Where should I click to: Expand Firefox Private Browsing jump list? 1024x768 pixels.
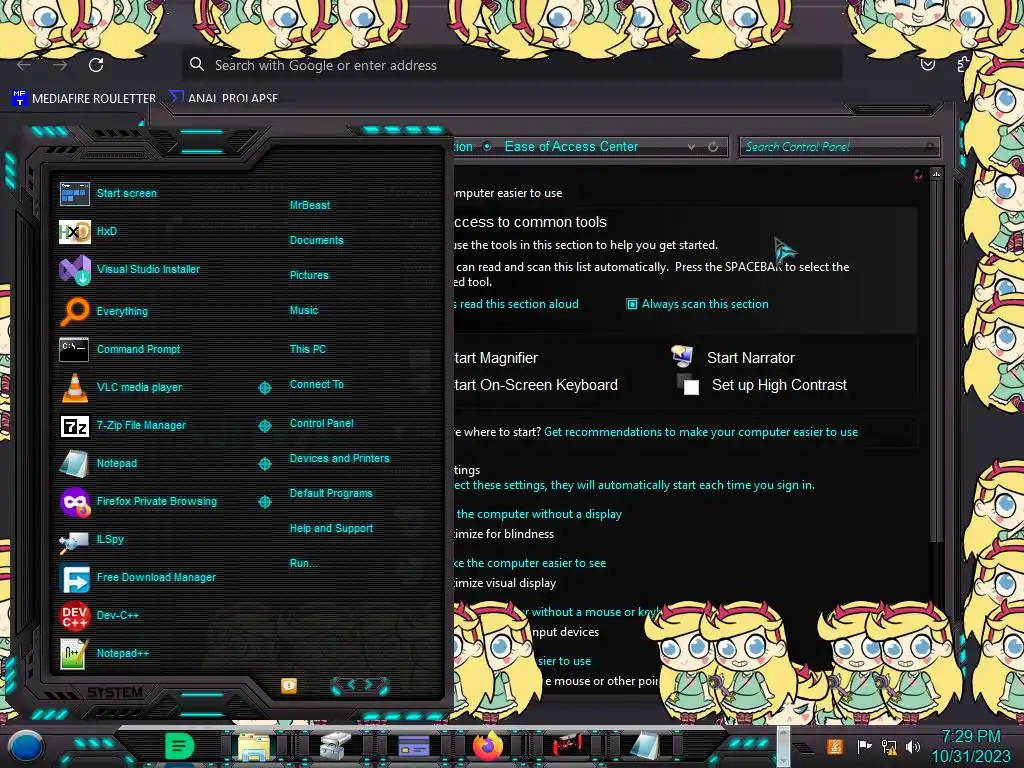(x=264, y=502)
